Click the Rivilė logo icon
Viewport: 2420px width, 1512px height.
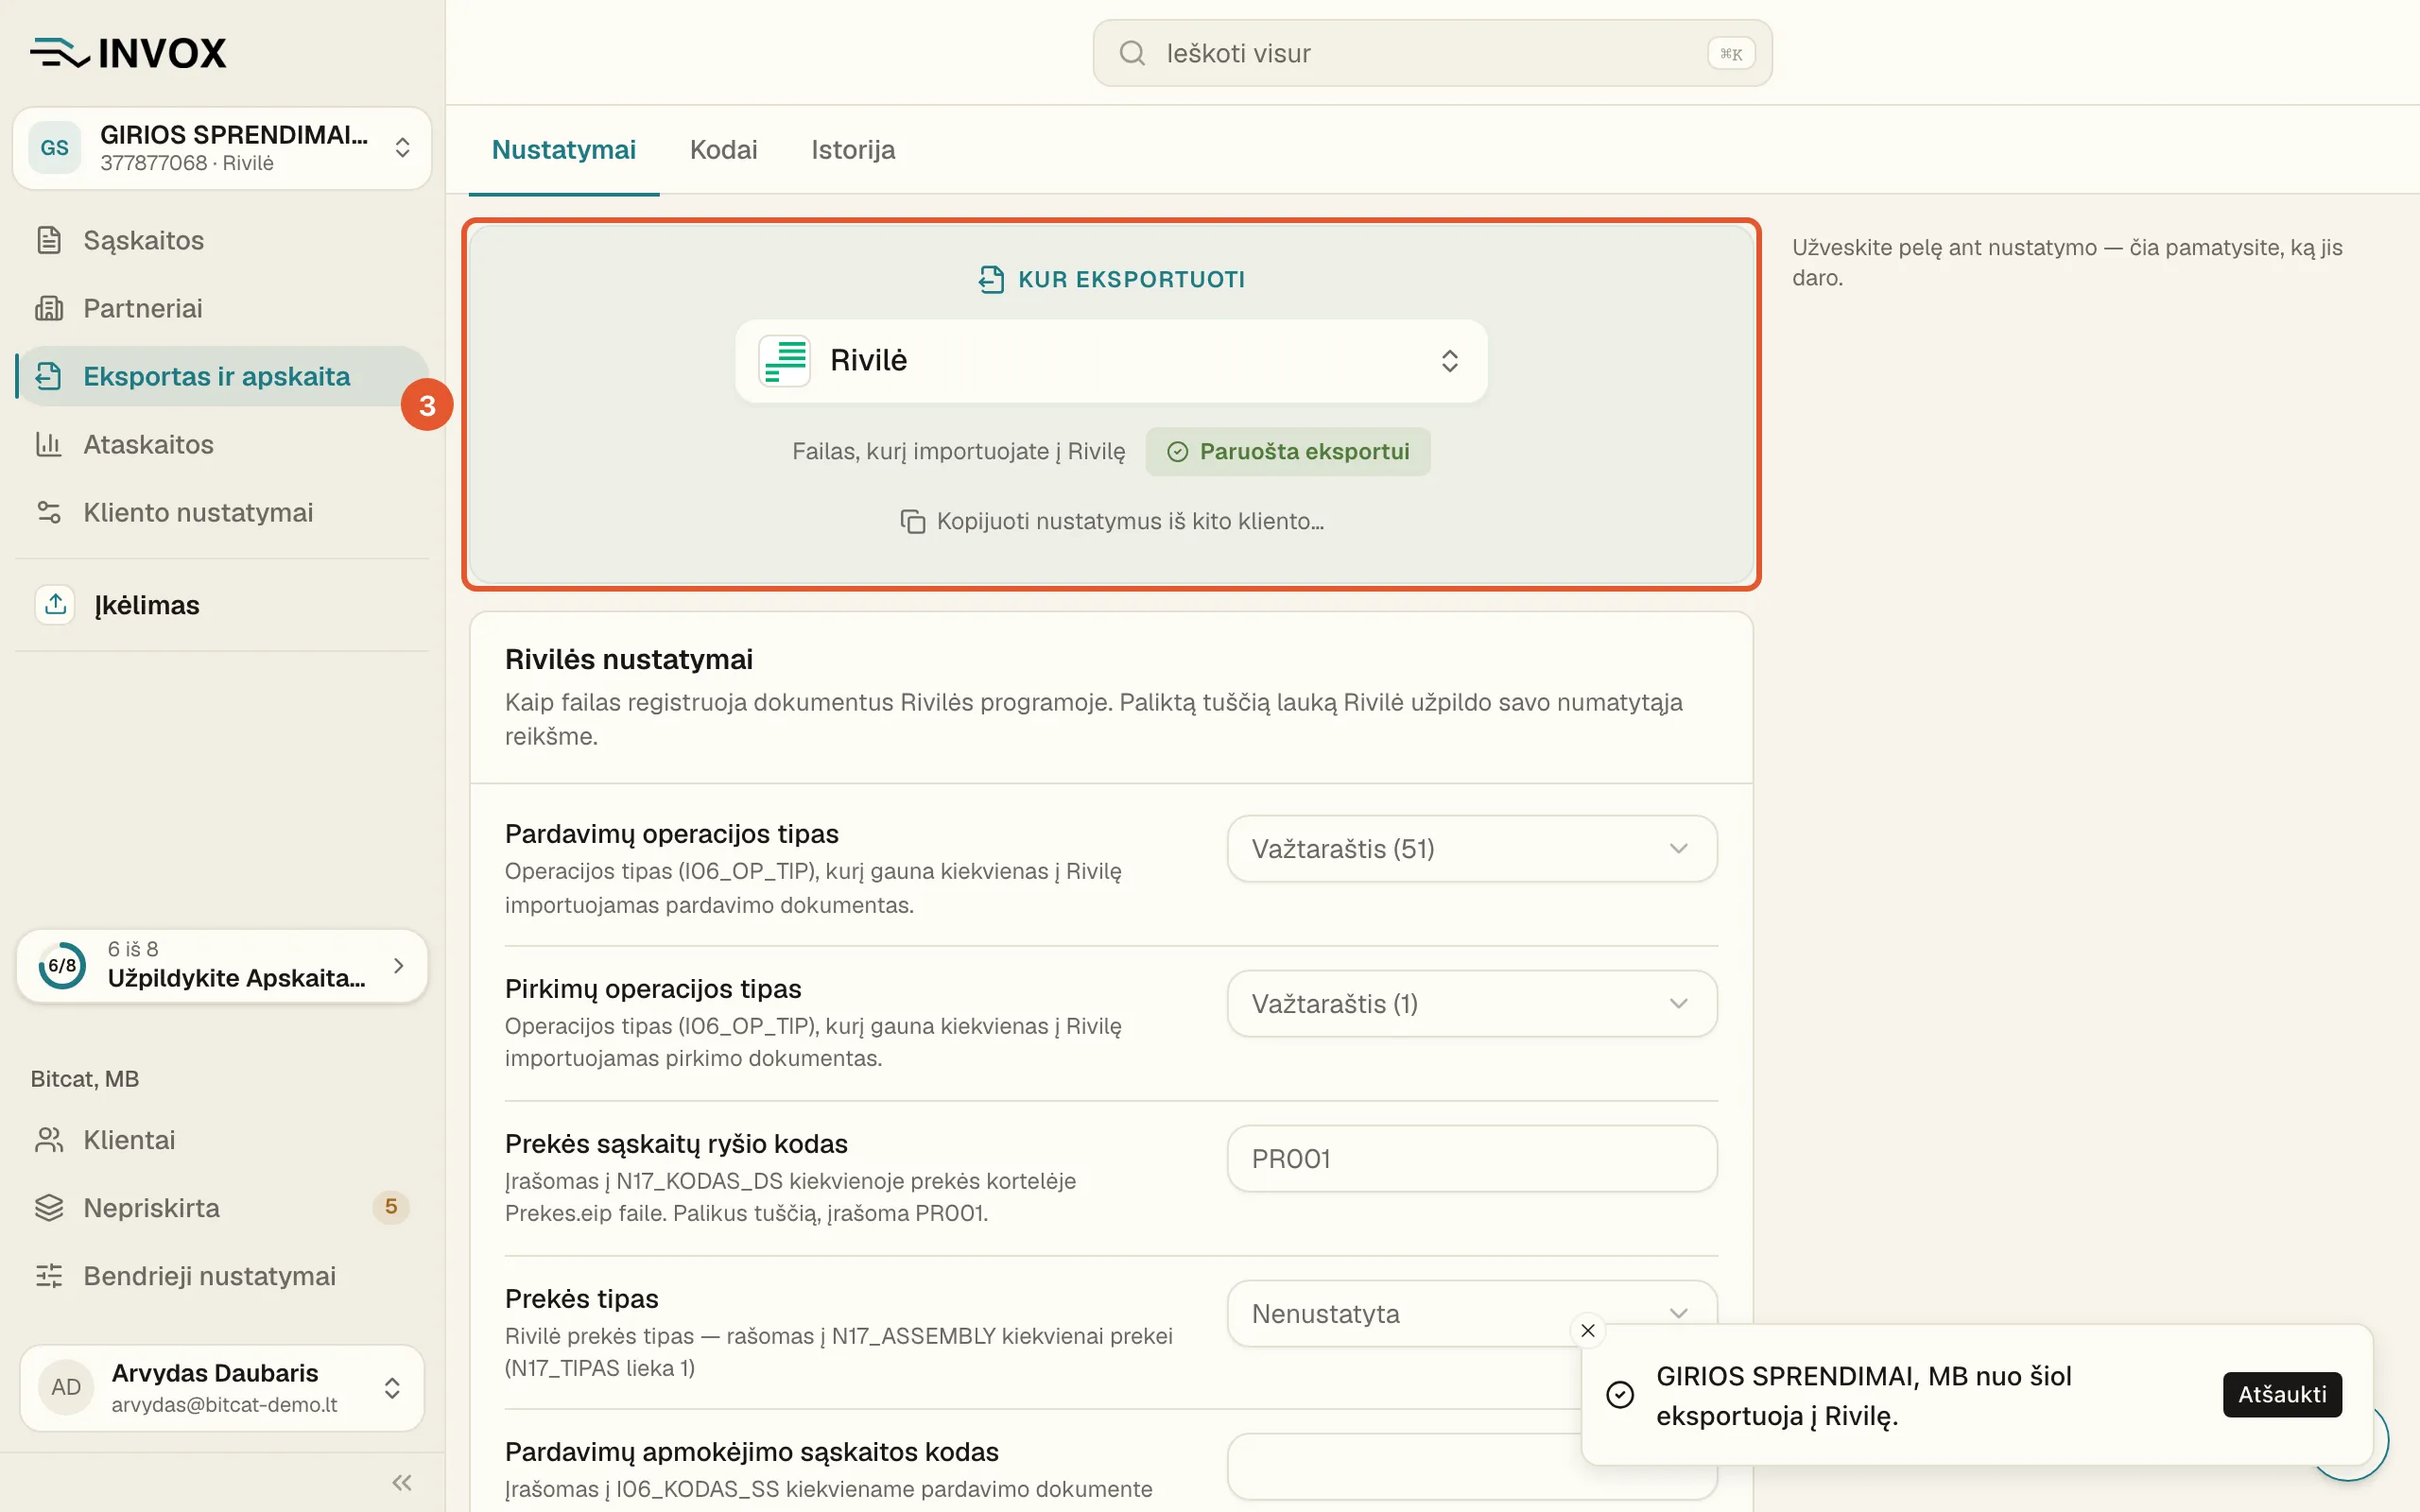(x=785, y=360)
